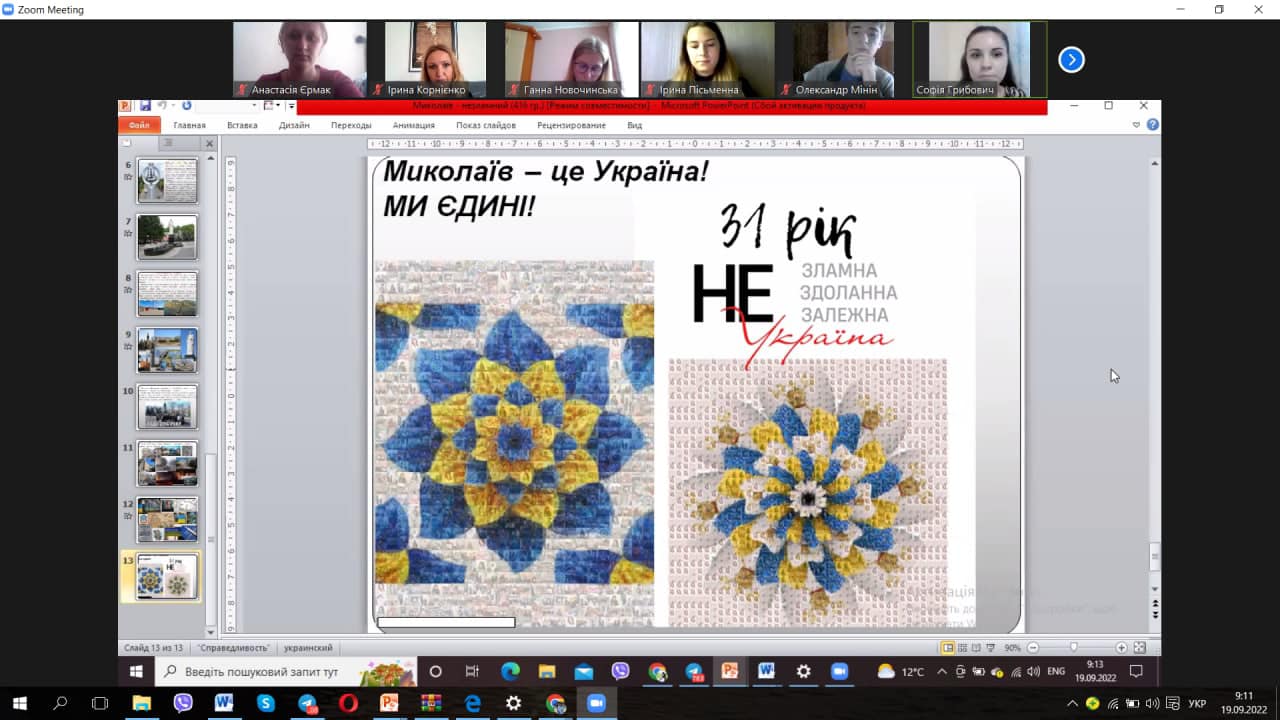Screen dimensions: 1280x720
Task: Fit slide to current window
Action: tap(1140, 648)
